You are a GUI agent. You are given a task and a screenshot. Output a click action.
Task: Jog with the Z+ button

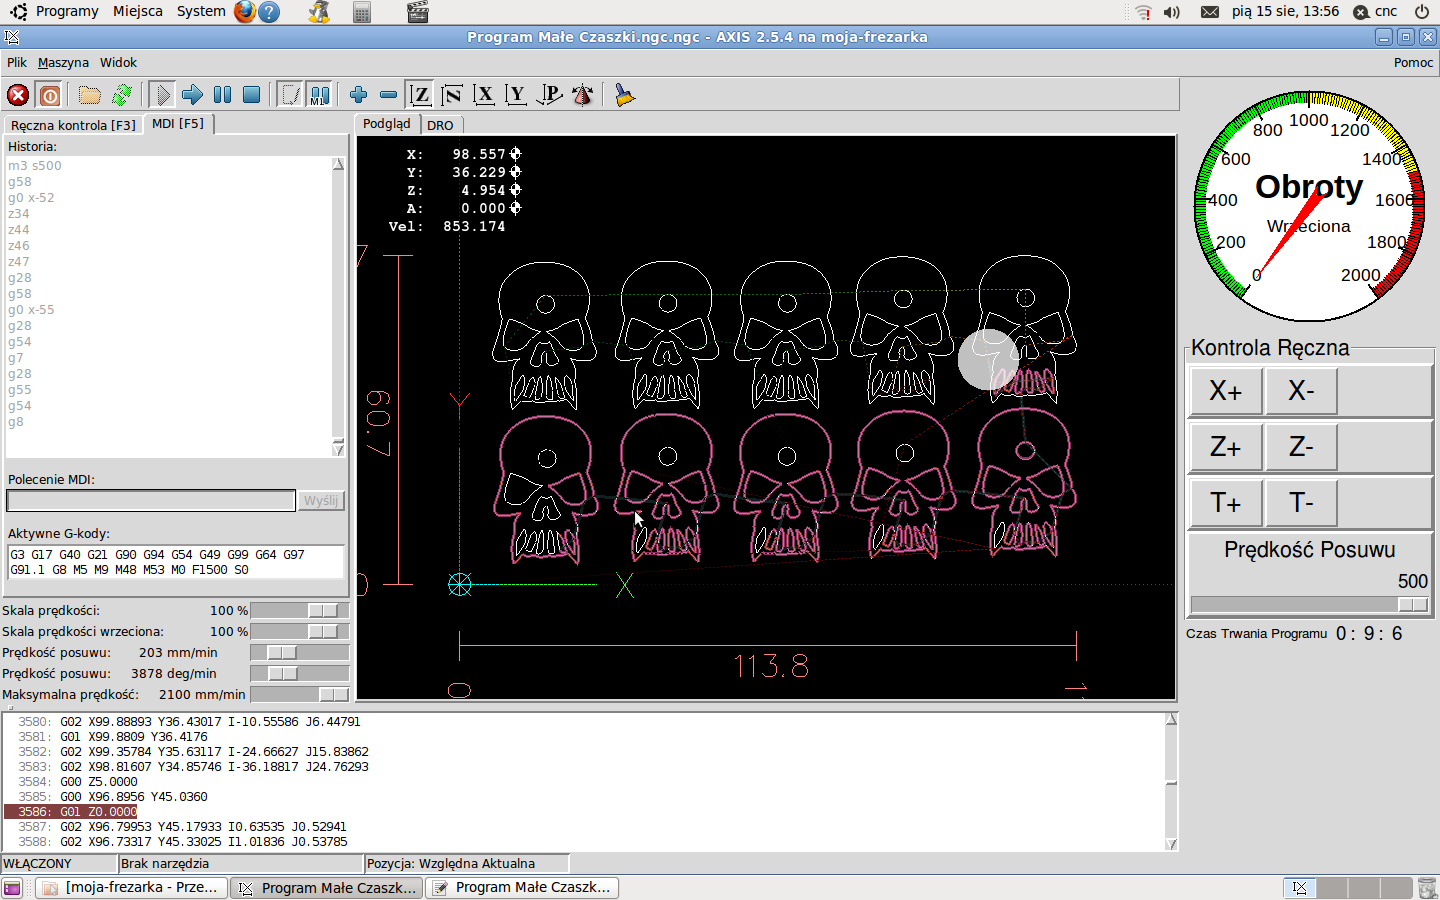point(1225,447)
